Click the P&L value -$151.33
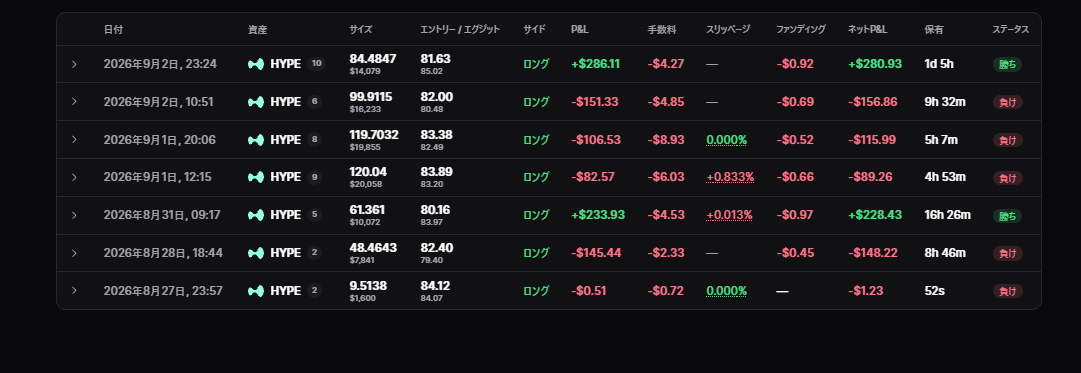 (x=594, y=102)
